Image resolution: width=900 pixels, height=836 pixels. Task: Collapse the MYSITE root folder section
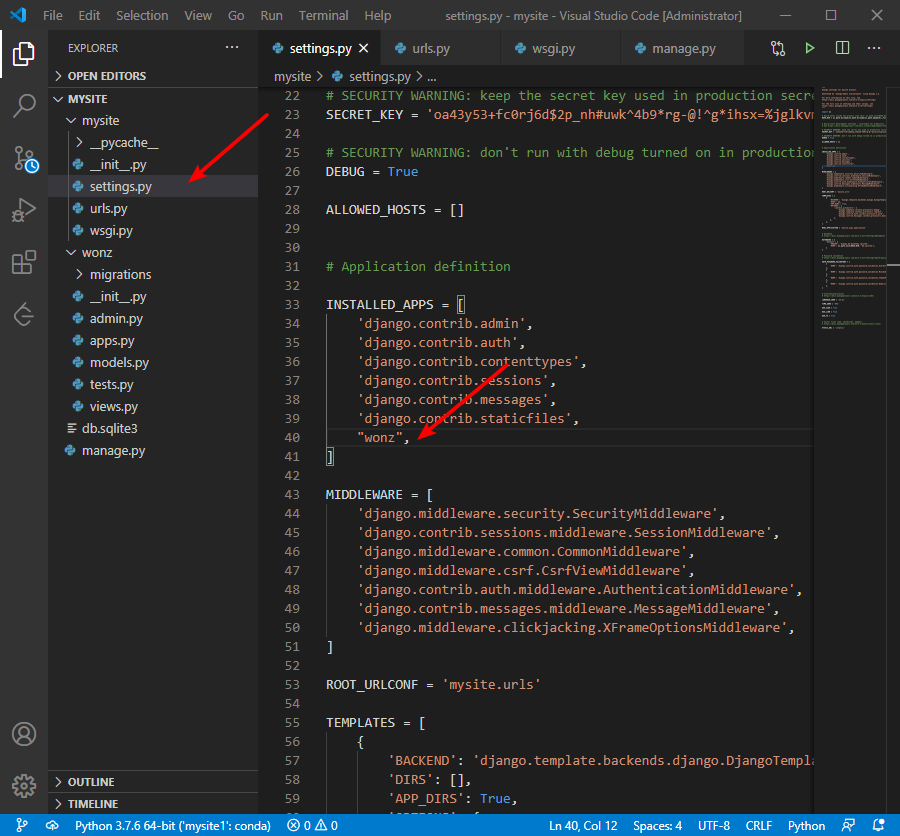click(153, 99)
